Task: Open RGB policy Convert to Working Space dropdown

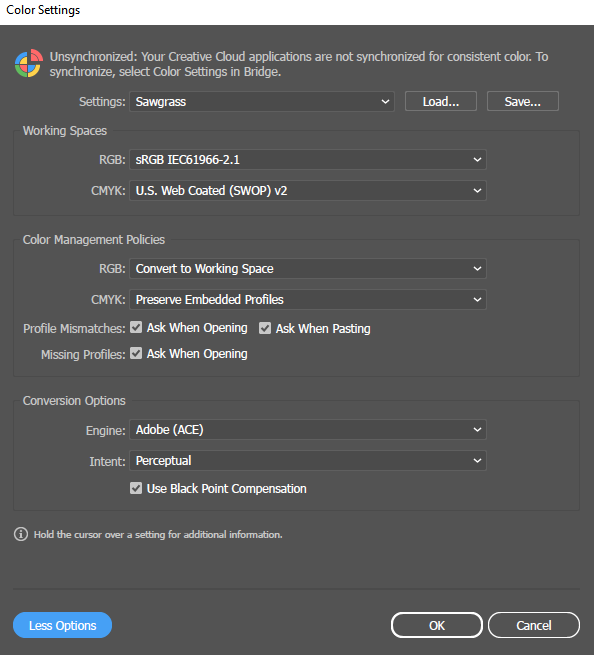Action: (308, 269)
